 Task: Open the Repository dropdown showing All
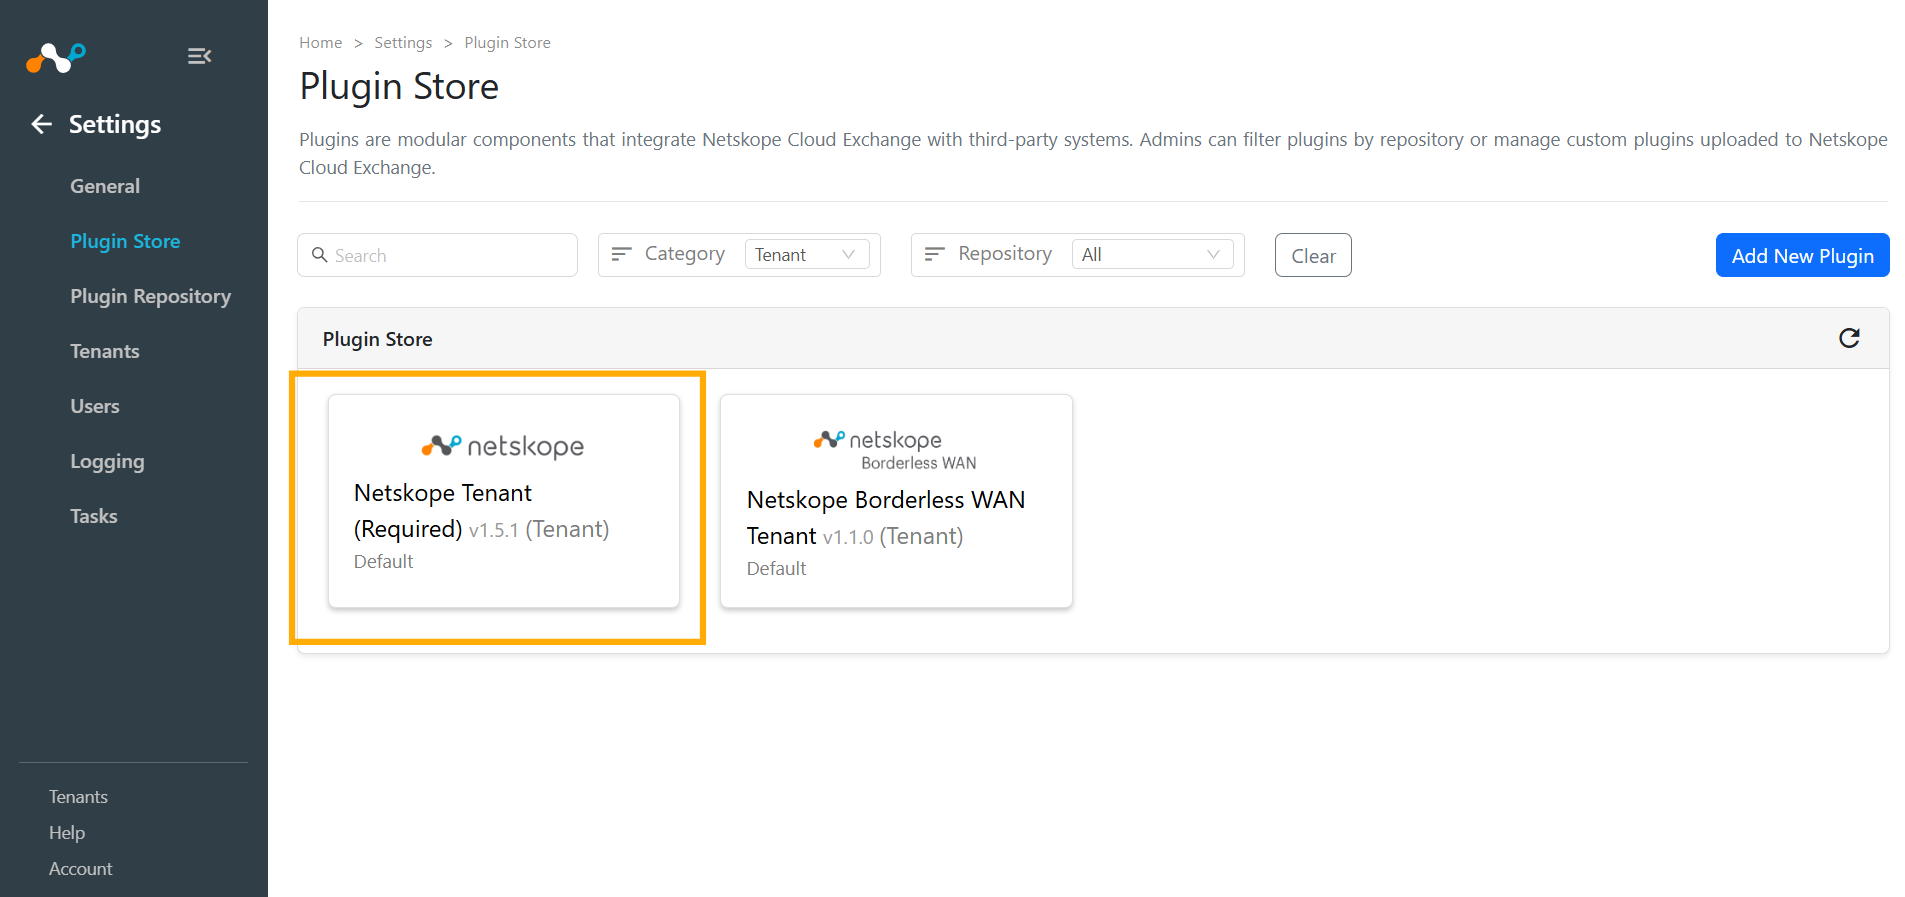(x=1152, y=255)
